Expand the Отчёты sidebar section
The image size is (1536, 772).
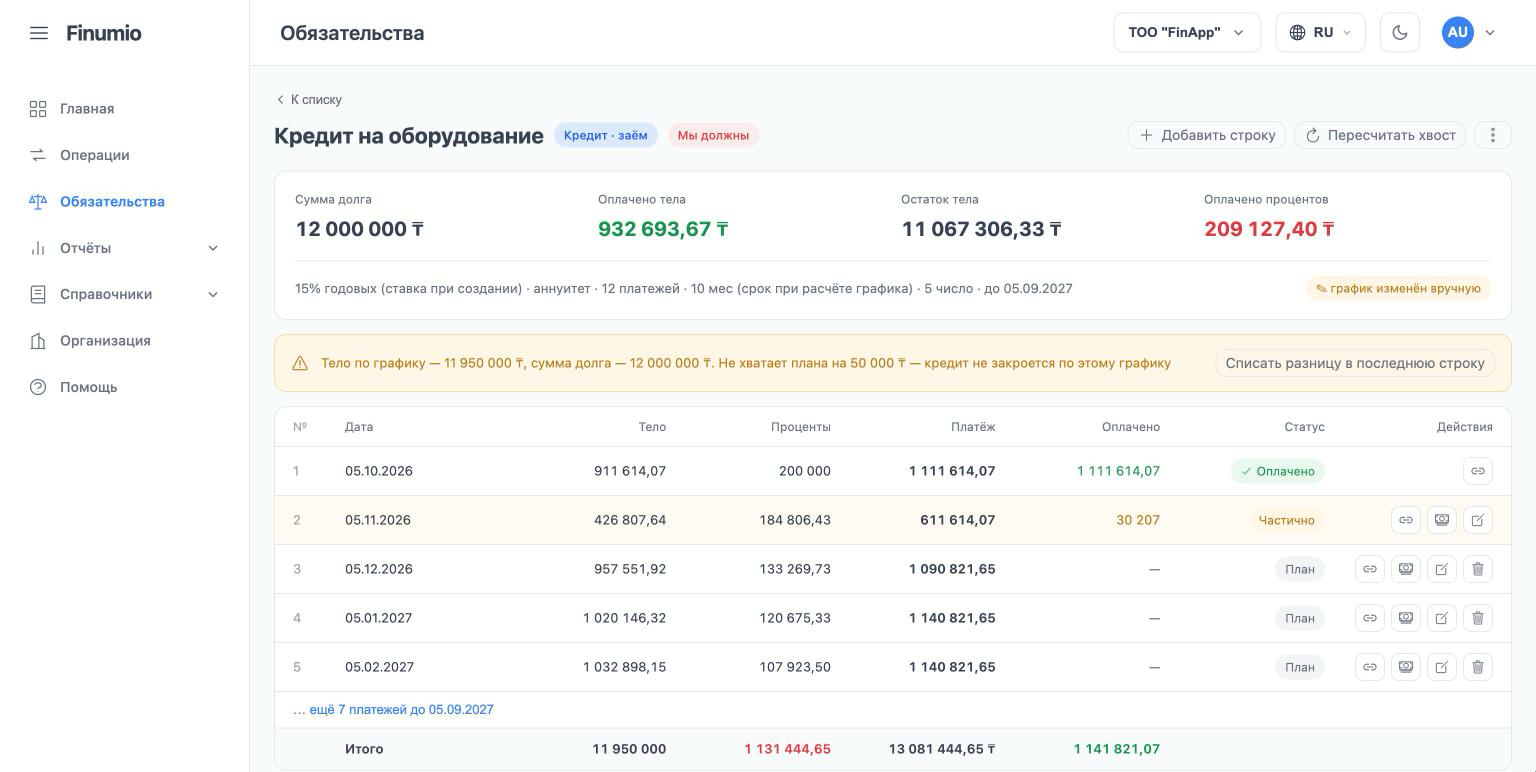[125, 248]
